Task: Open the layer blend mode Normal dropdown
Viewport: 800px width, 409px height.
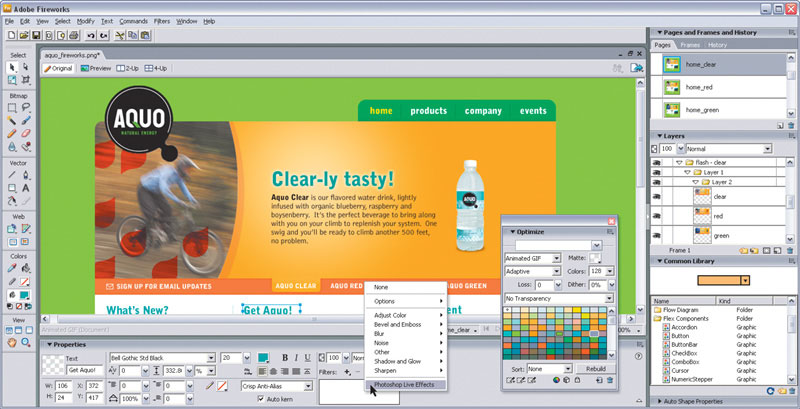Action: point(767,149)
